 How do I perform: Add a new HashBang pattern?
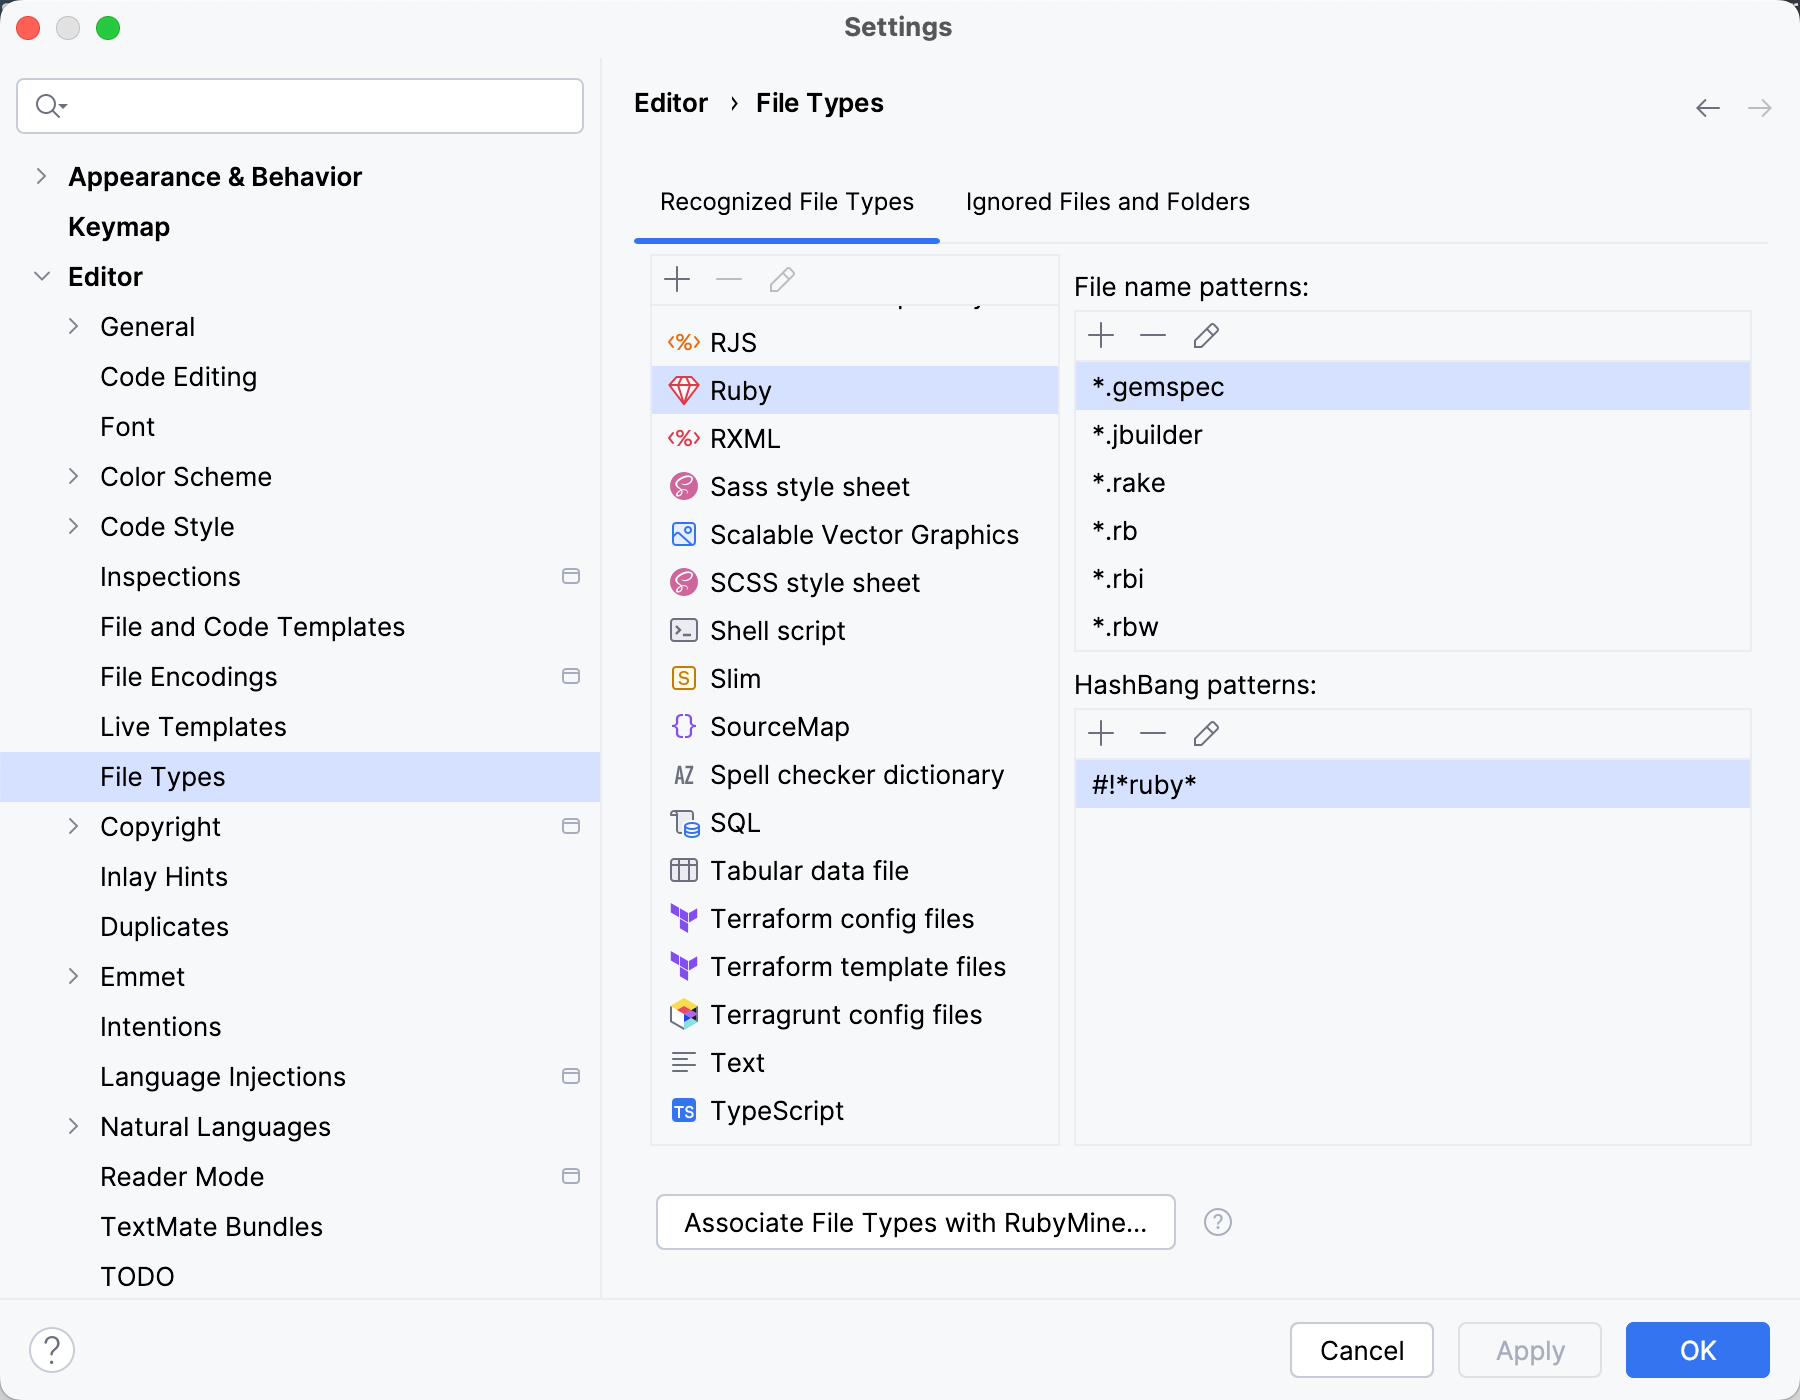1101,733
